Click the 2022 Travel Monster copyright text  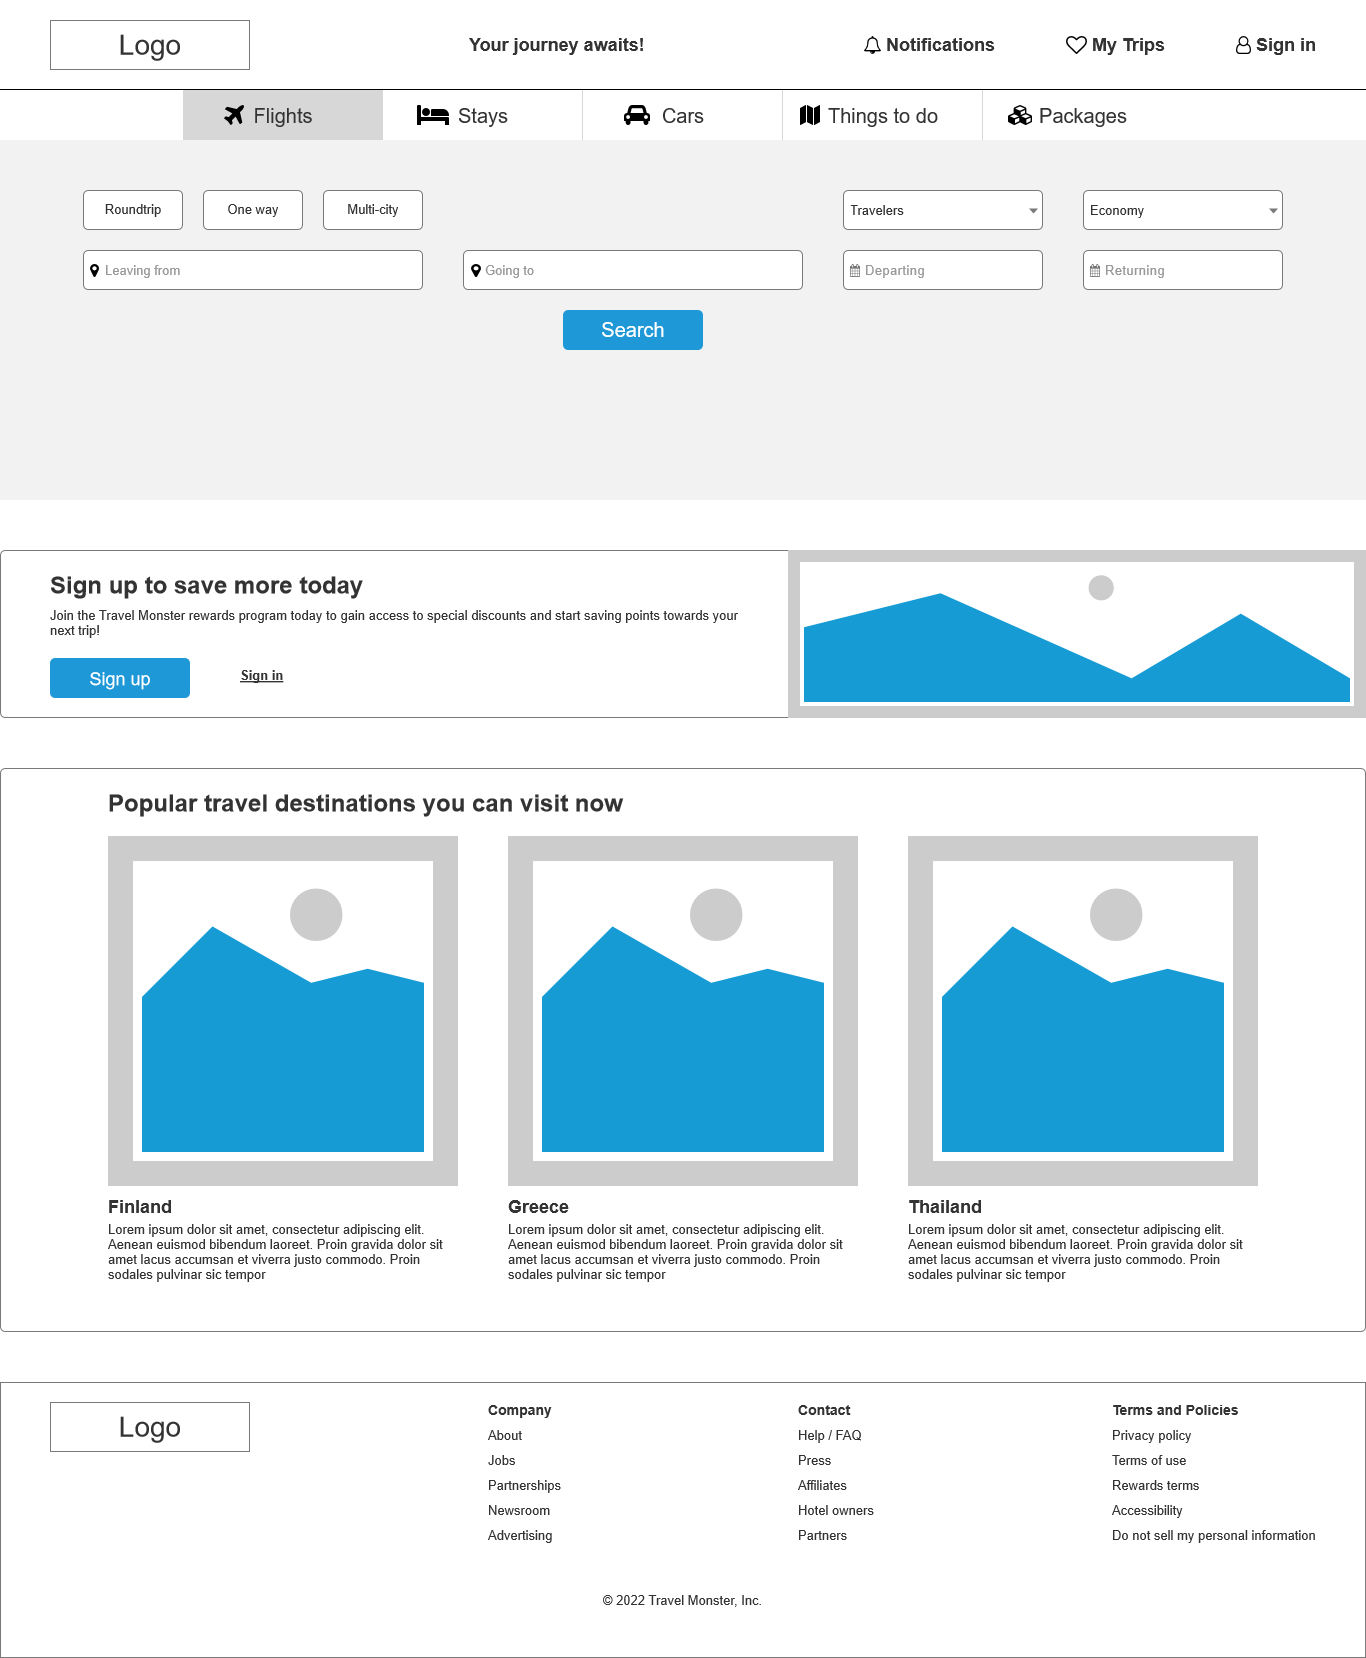(x=682, y=1600)
